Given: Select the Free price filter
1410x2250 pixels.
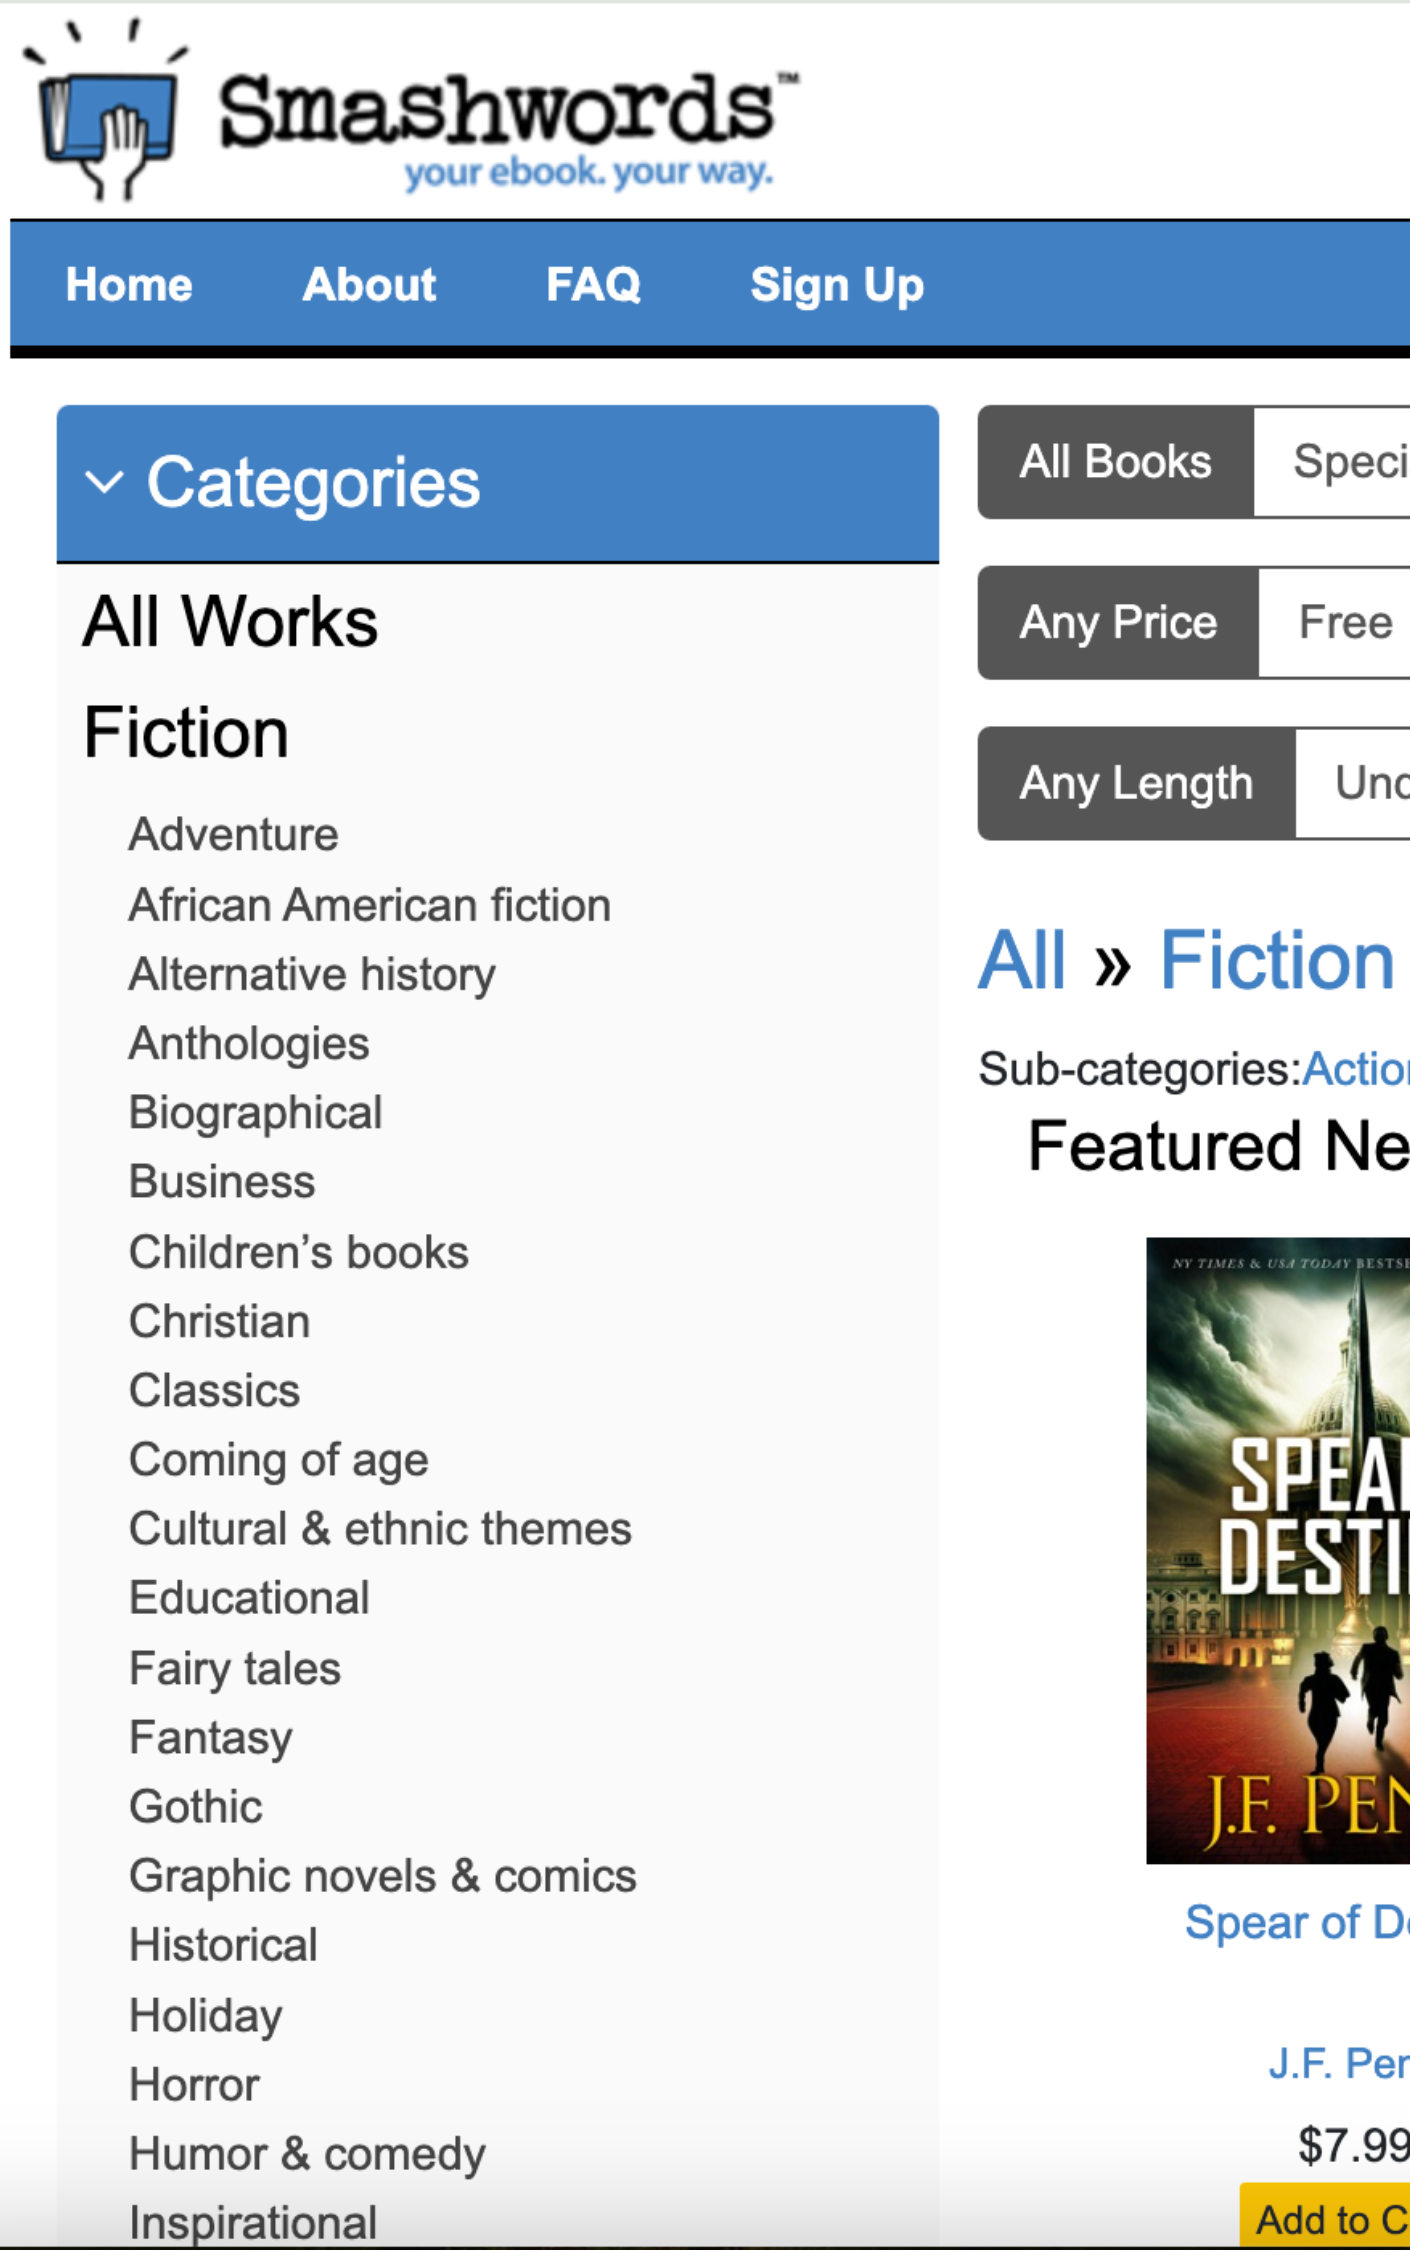Looking at the screenshot, I should click(1345, 622).
